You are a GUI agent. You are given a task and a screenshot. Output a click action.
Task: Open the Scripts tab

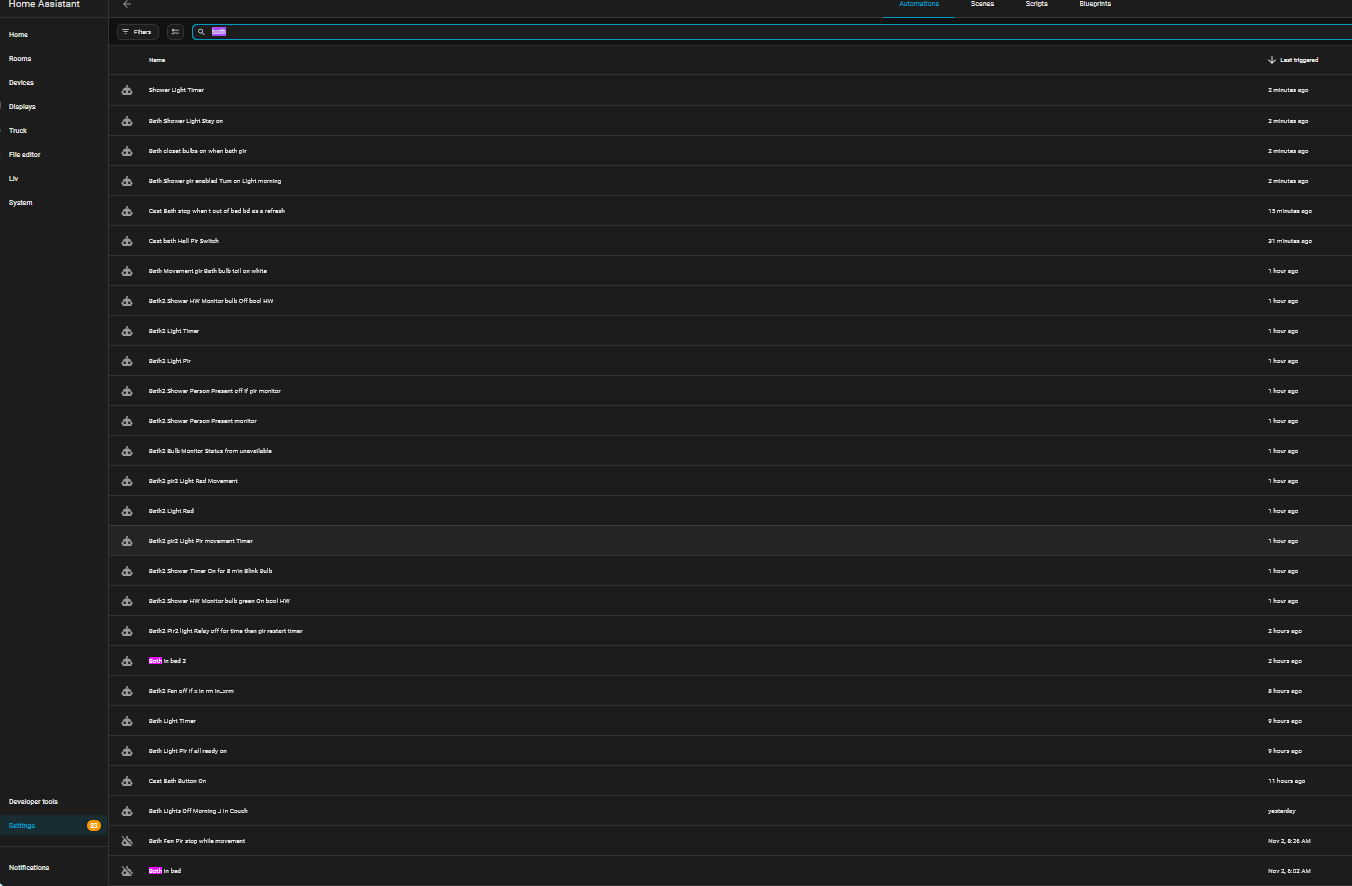1036,4
